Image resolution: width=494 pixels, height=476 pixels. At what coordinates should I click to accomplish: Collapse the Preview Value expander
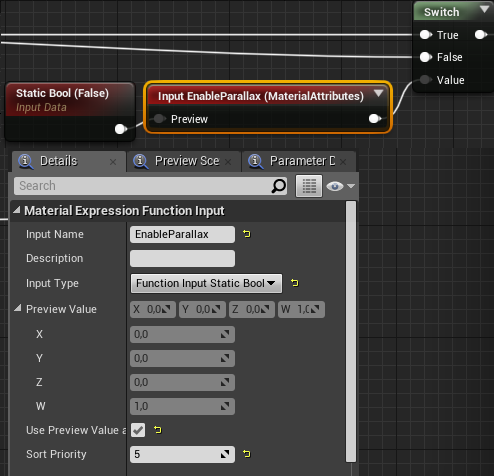[x=18, y=308]
